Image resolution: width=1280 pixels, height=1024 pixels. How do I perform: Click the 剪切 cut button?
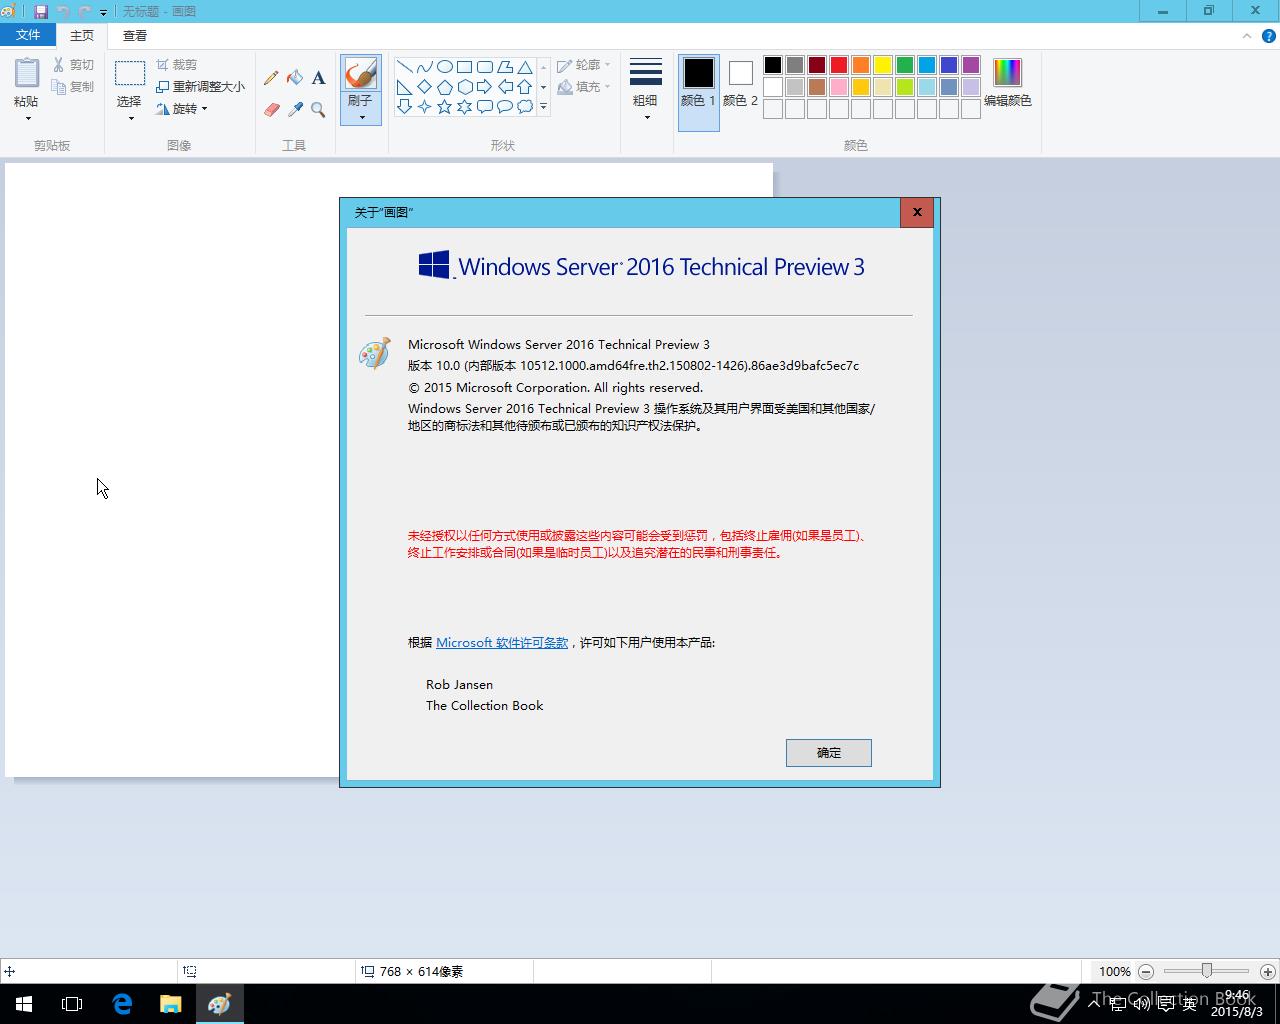(x=73, y=65)
